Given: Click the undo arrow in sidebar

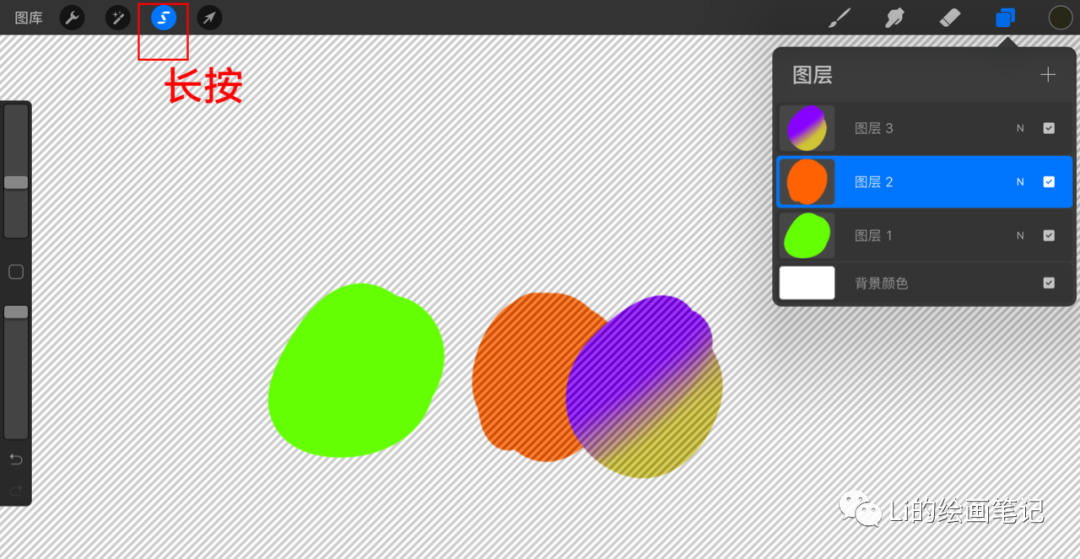Looking at the screenshot, I should pyautogui.click(x=16, y=459).
